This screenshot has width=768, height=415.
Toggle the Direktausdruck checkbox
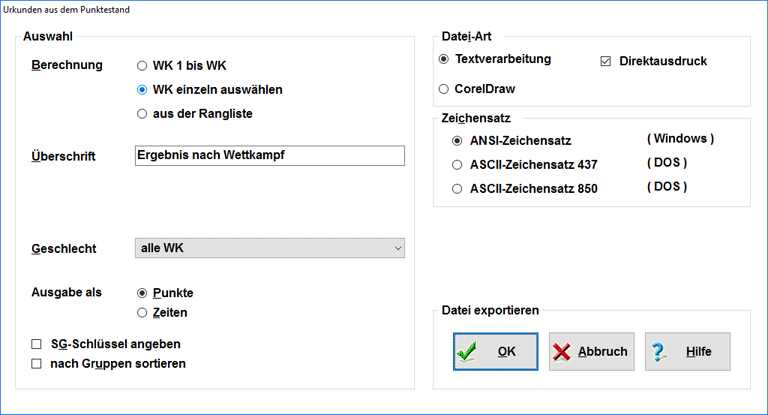pos(605,61)
